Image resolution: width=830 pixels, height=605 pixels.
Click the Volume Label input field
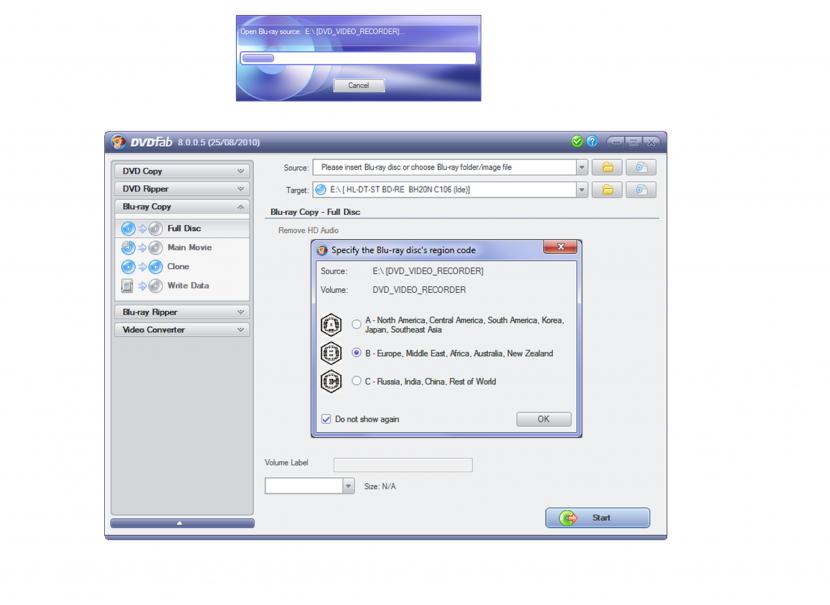(x=403, y=465)
